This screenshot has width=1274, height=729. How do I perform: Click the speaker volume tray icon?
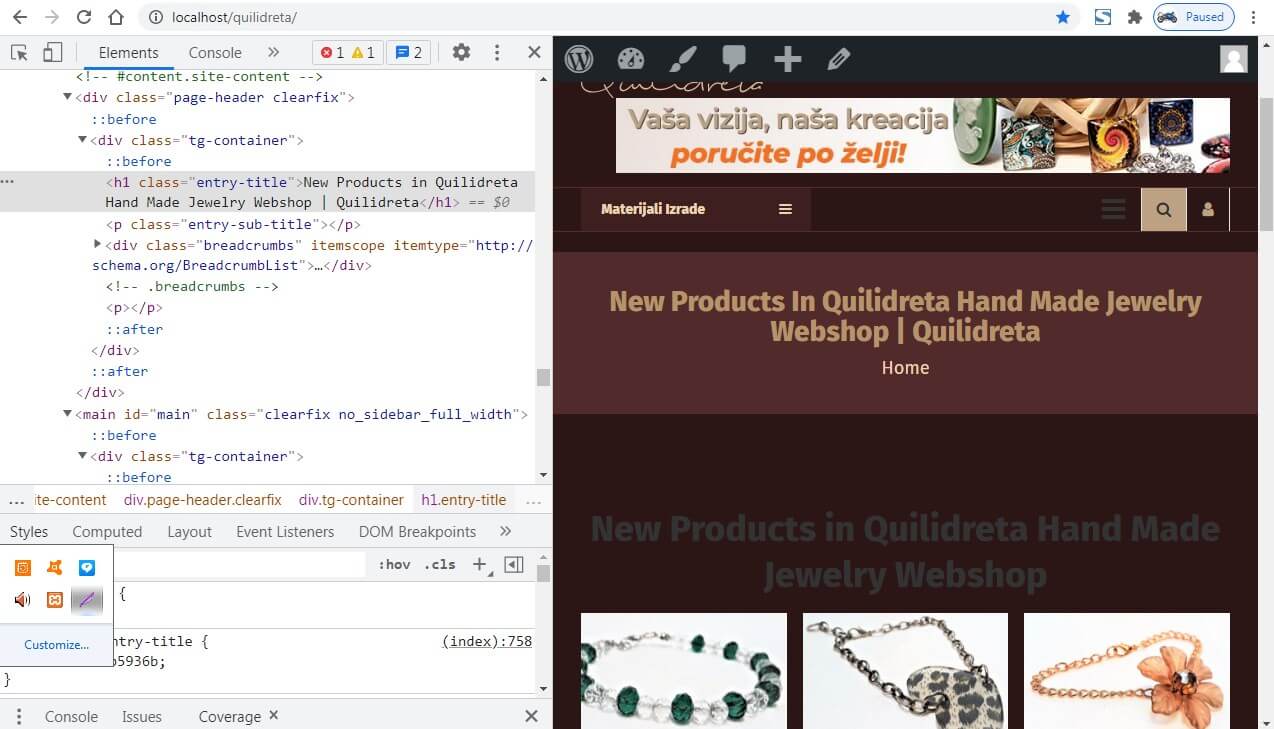coord(23,600)
